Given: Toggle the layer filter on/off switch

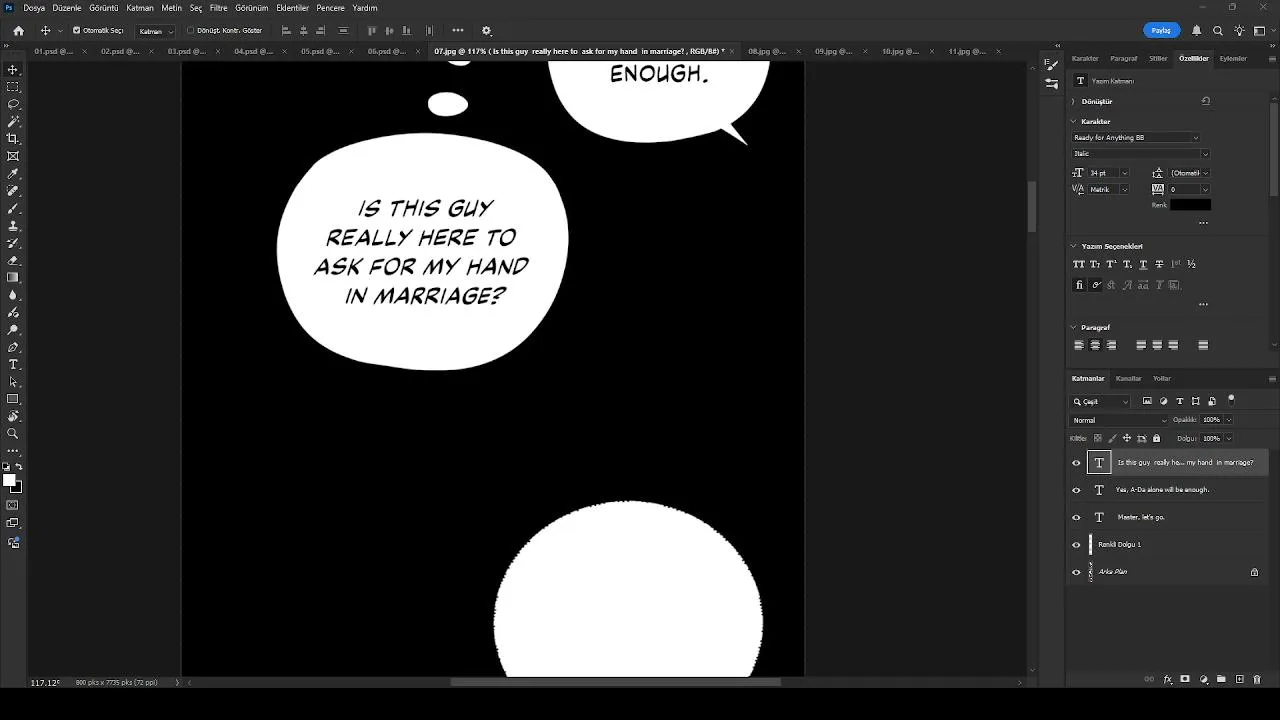Looking at the screenshot, I should [x=1231, y=400].
